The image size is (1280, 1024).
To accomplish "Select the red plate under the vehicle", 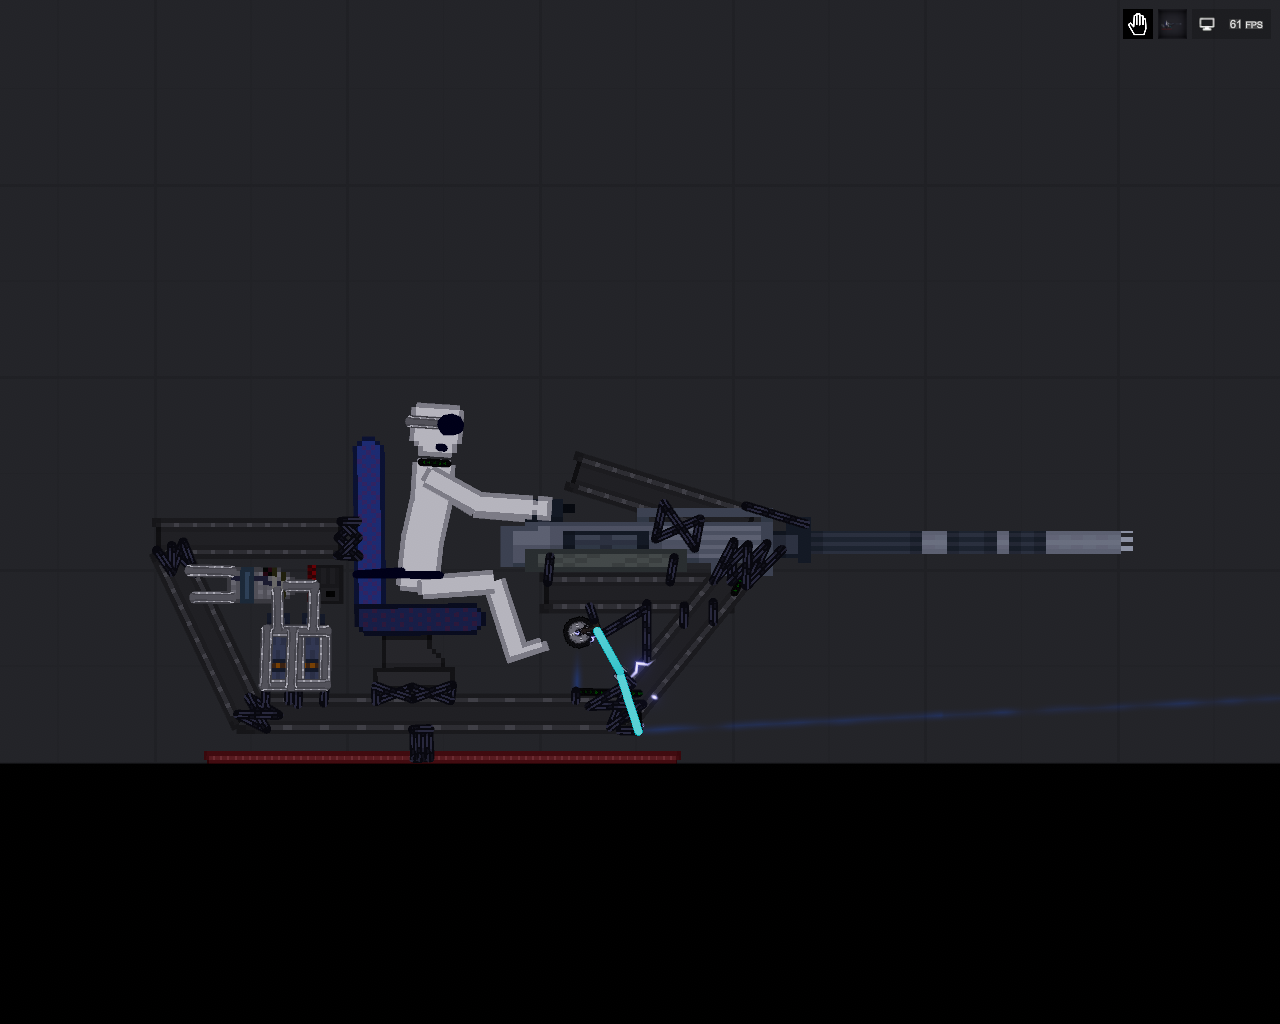I will point(442,757).
